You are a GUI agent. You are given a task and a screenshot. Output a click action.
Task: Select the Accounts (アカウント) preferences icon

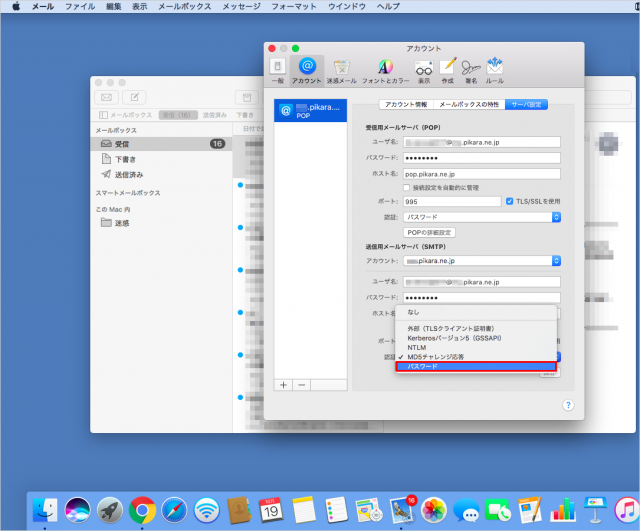pyautogui.click(x=307, y=70)
